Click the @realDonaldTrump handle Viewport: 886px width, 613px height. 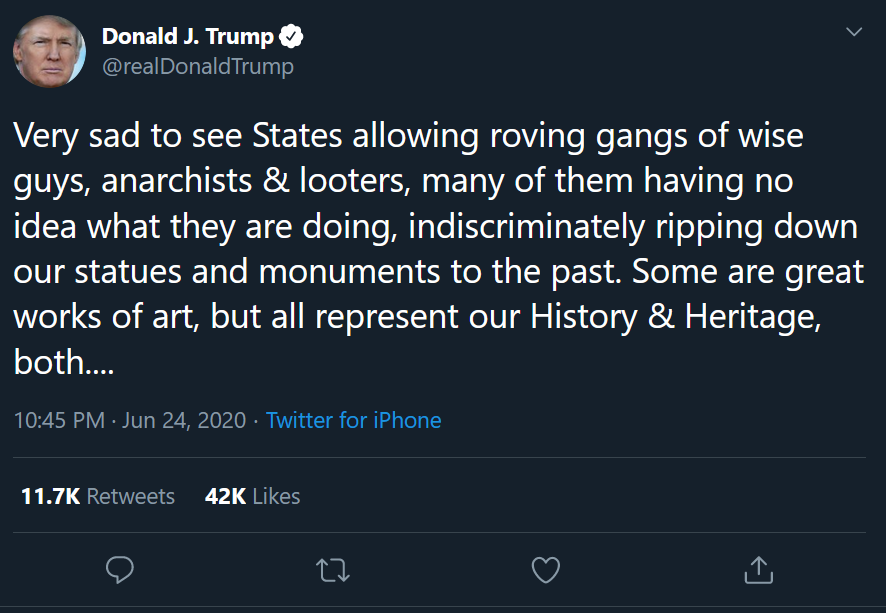[198, 67]
